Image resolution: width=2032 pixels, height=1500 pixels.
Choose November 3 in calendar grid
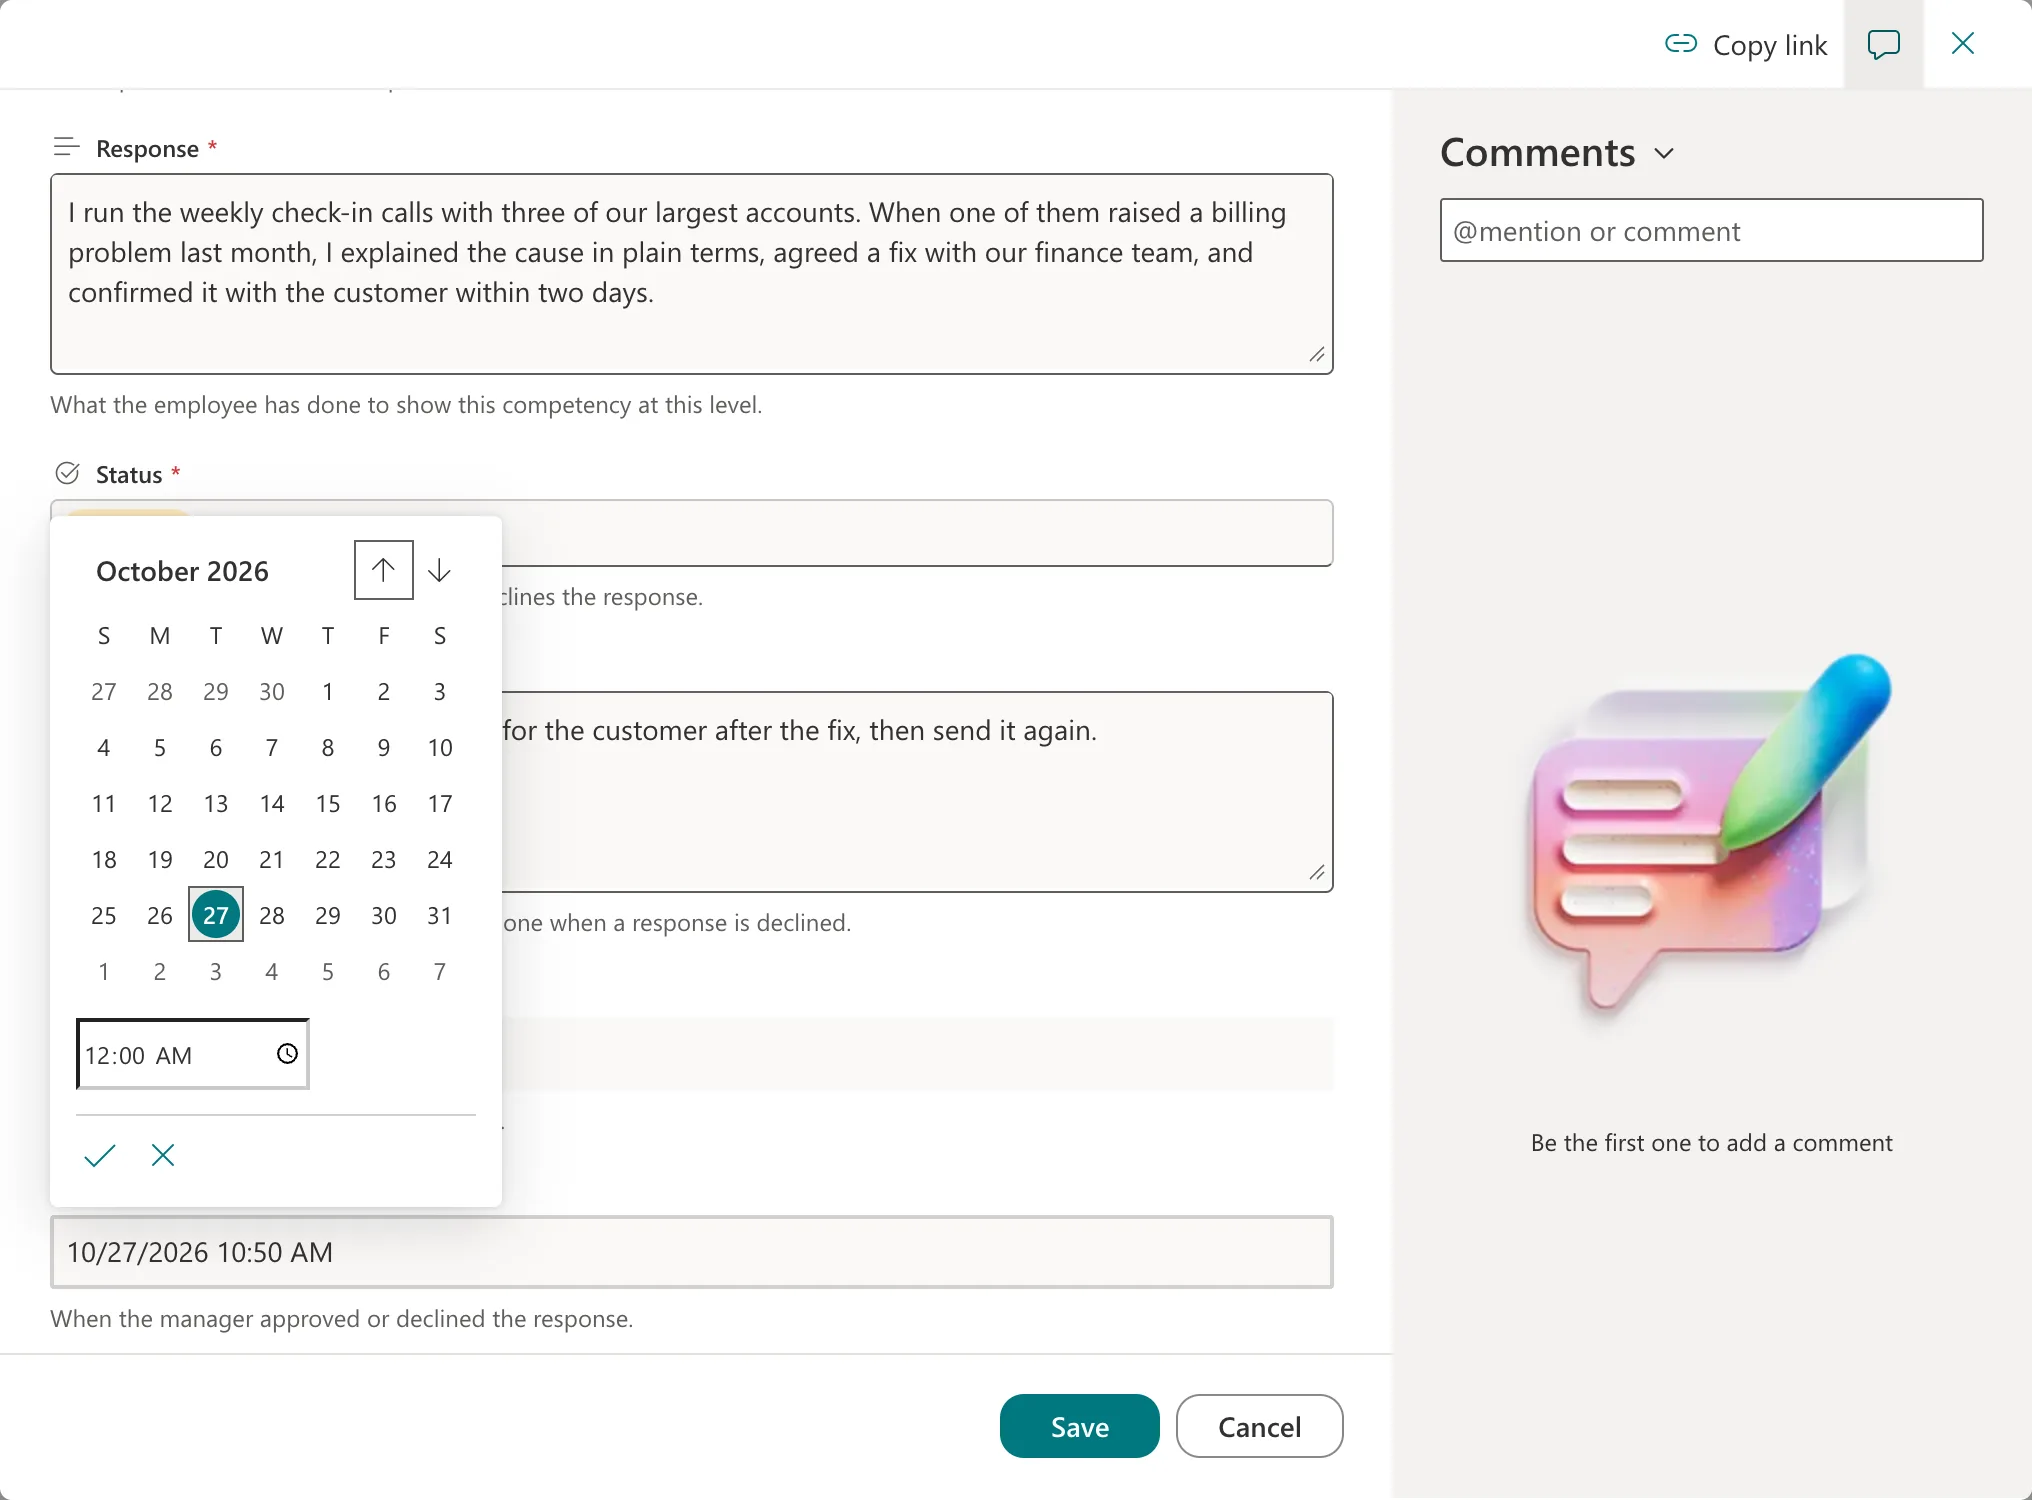215,971
